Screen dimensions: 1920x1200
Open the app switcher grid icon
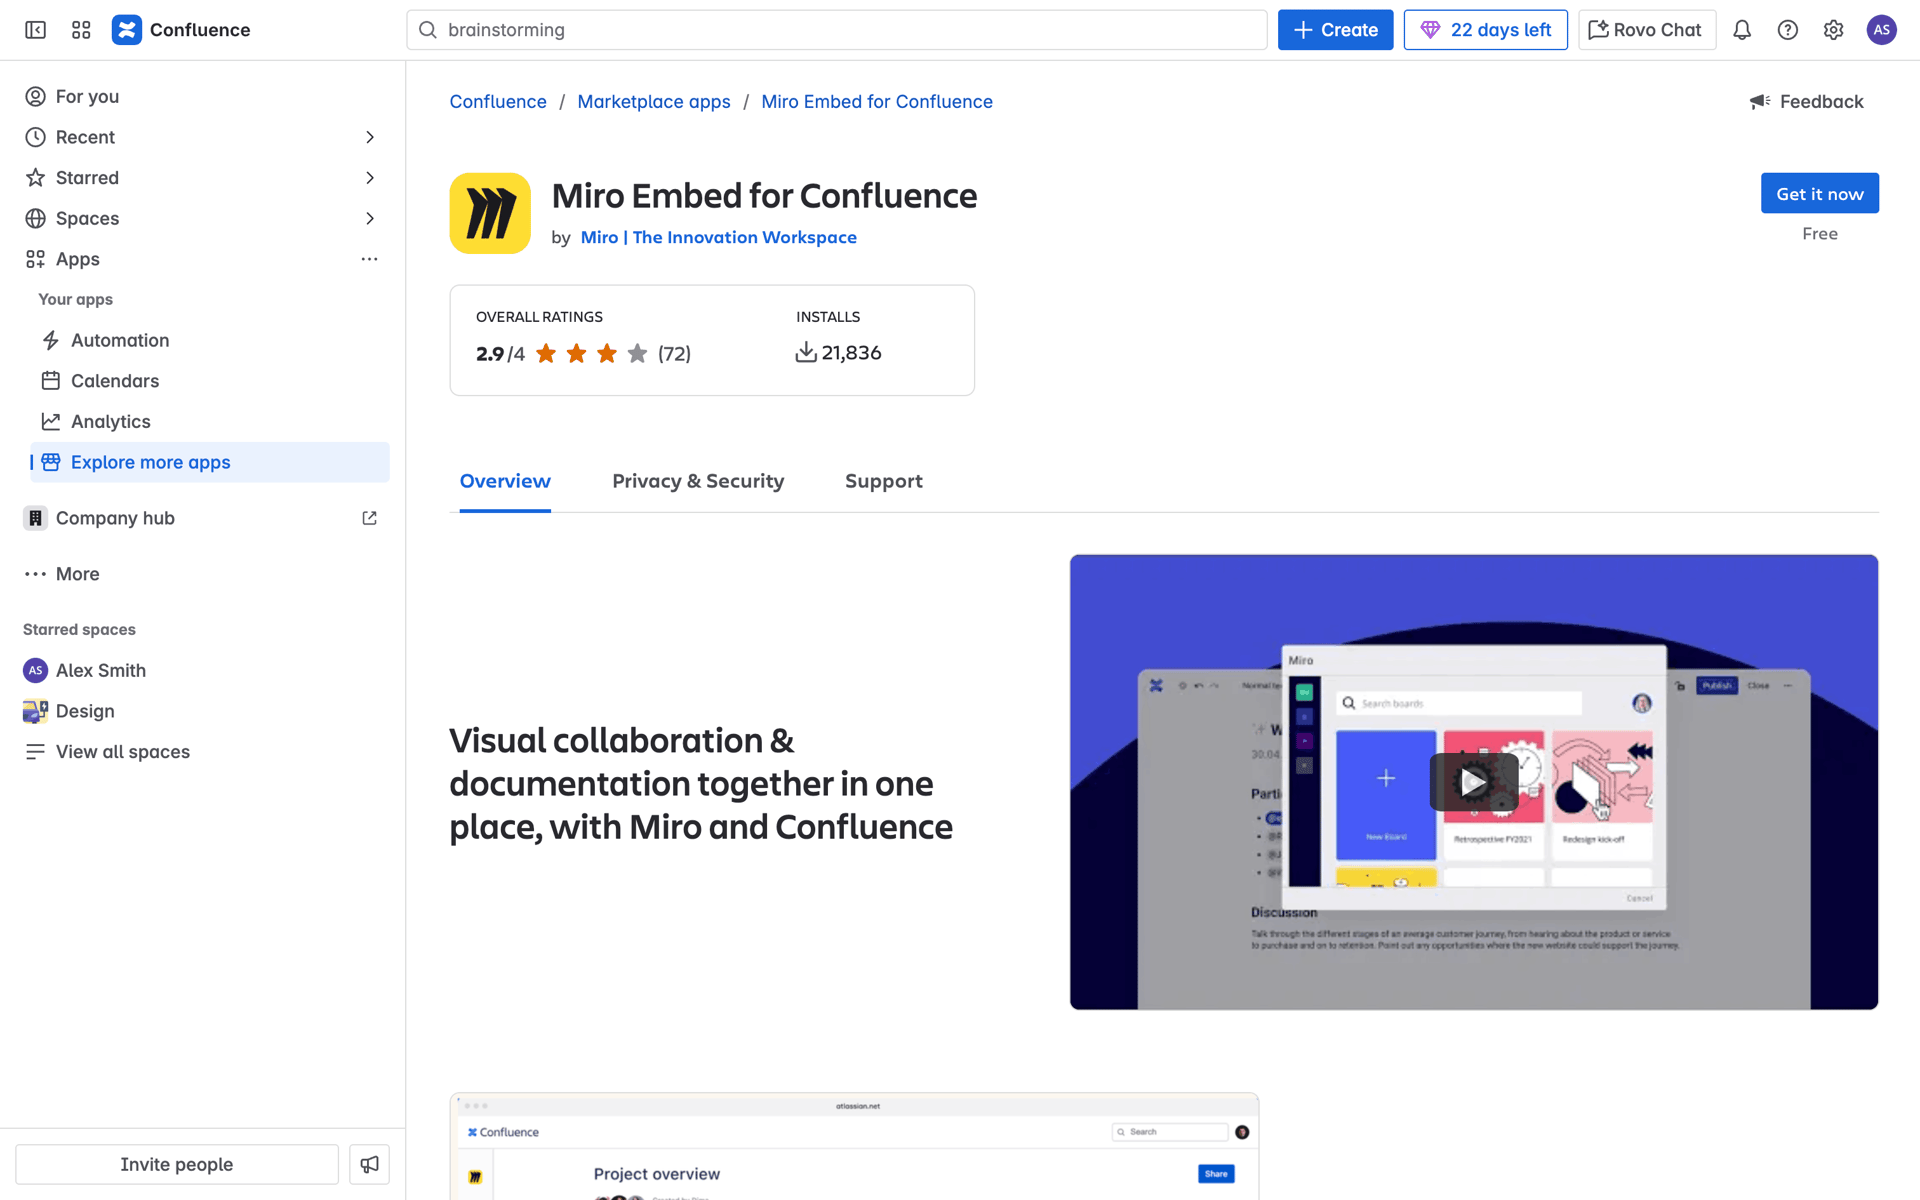coord(81,30)
